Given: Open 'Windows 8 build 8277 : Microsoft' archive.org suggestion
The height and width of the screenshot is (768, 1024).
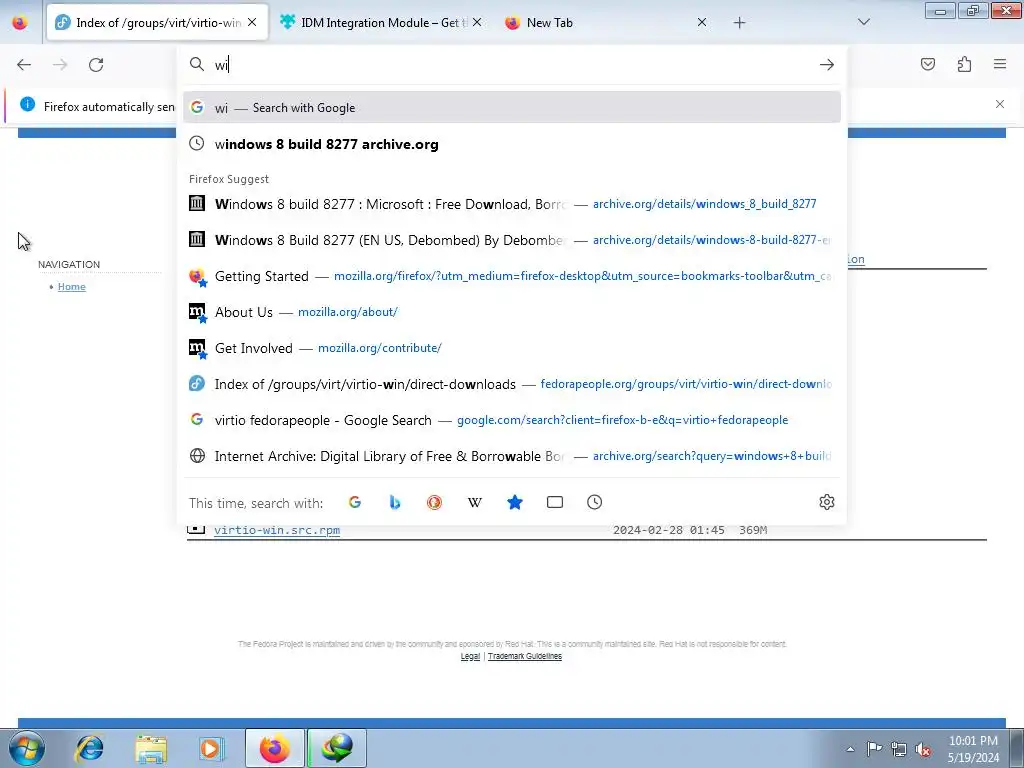Looking at the screenshot, I should point(512,204).
